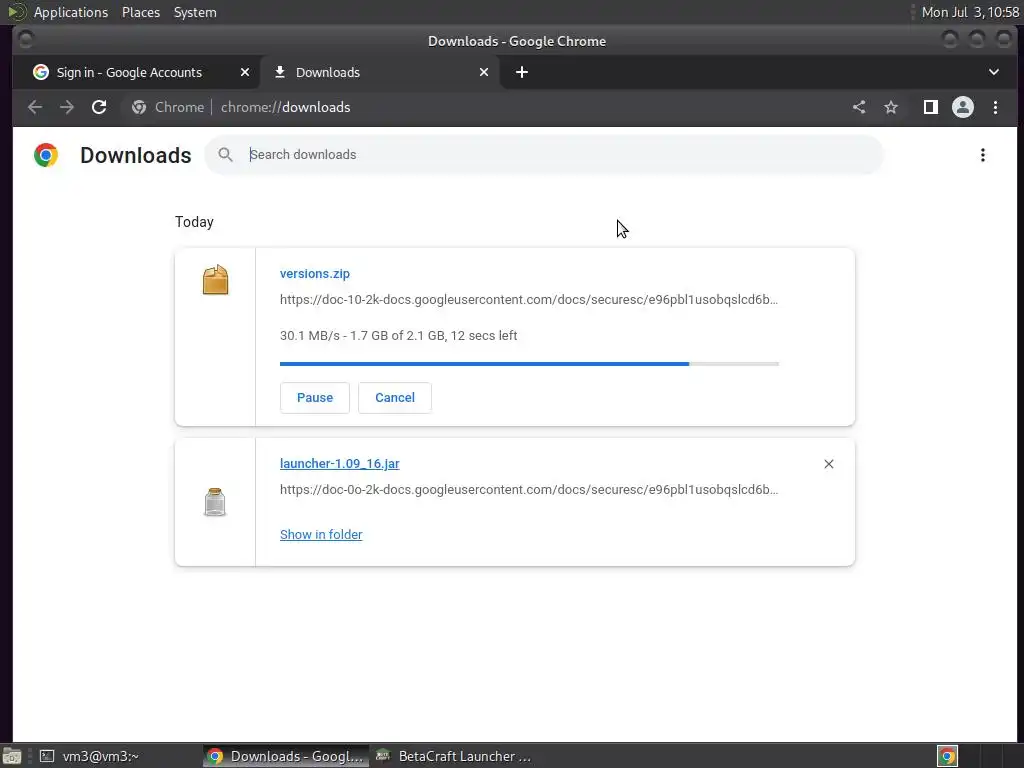Cancel the versions.zip download
Image resolution: width=1024 pixels, height=768 pixels.
point(394,398)
